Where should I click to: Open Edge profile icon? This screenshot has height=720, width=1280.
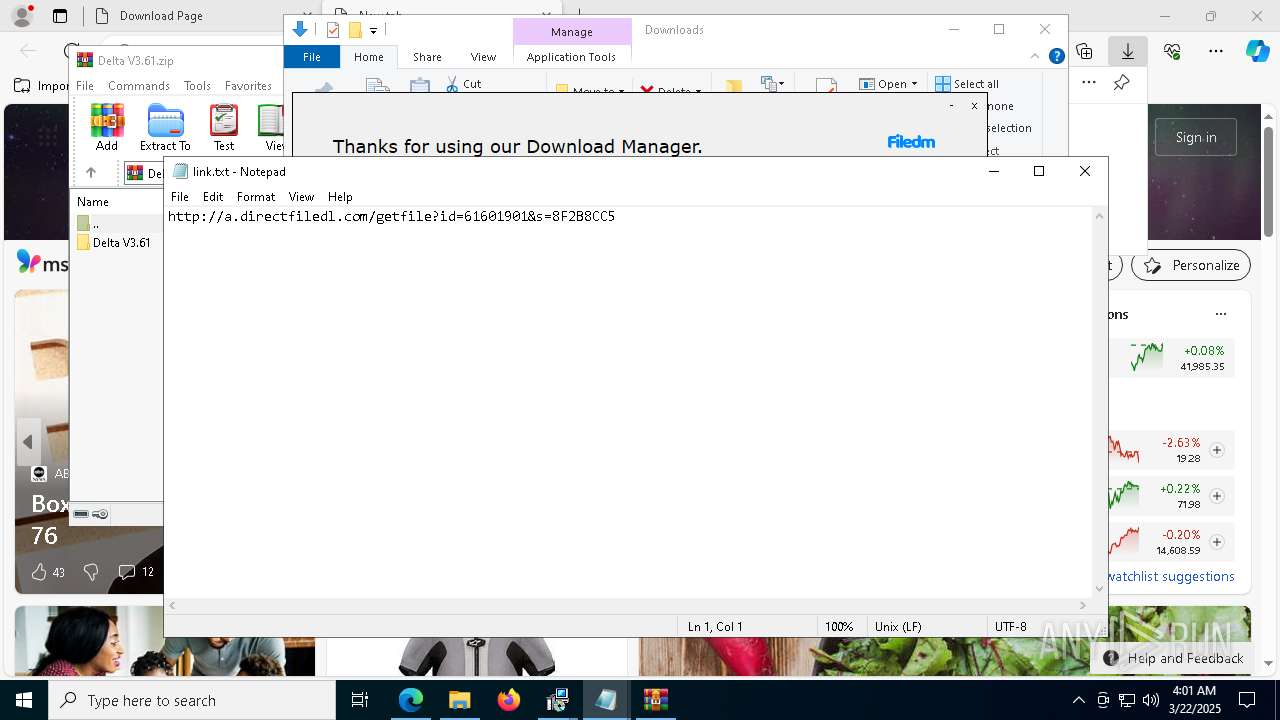[x=22, y=16]
